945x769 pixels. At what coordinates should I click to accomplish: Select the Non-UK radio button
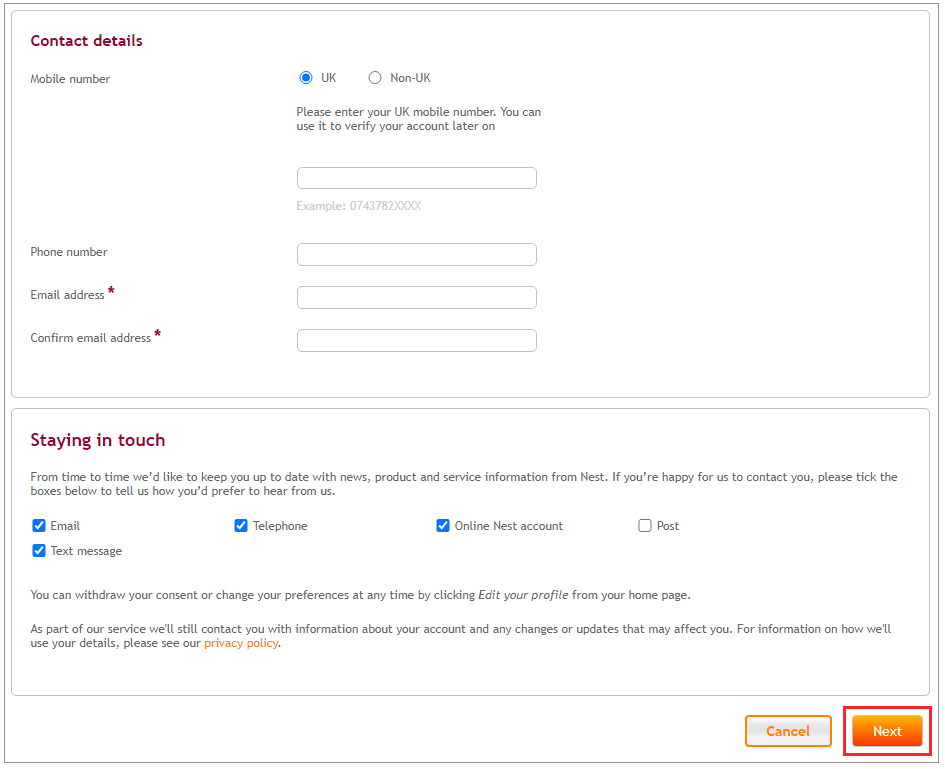375,77
